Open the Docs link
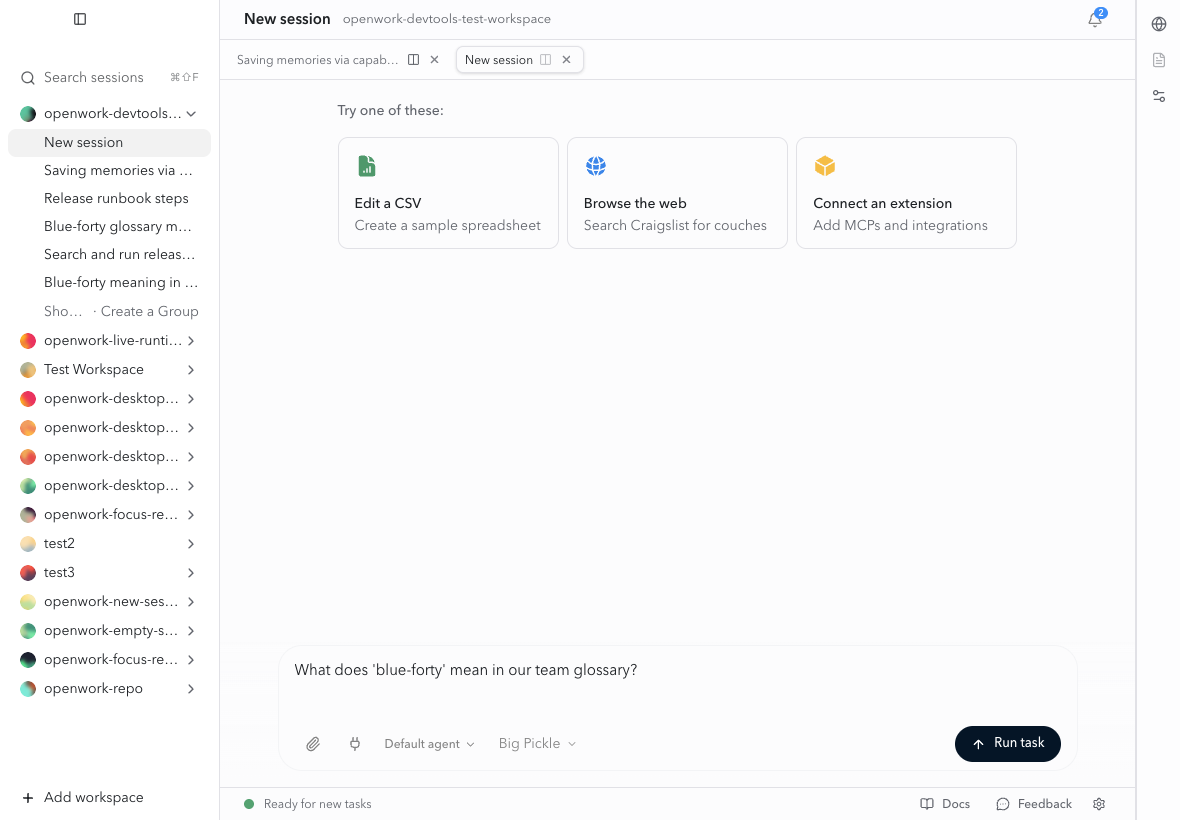 click(x=945, y=804)
